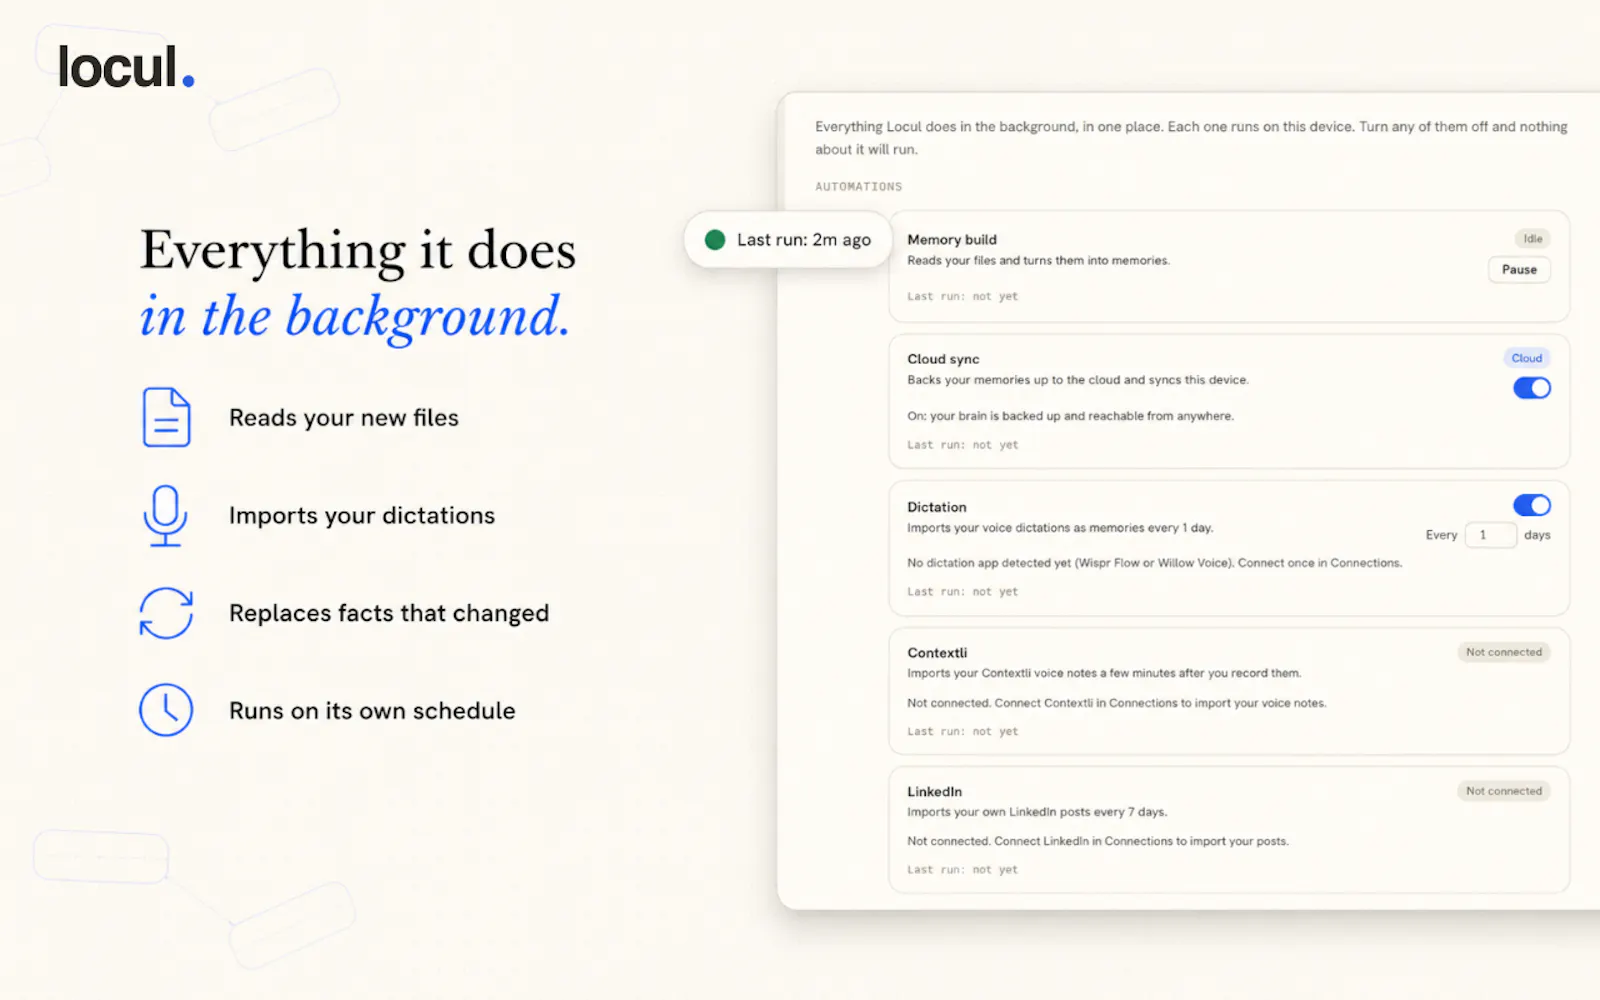Image resolution: width=1600 pixels, height=1000 pixels.
Task: Click Everything it does heading
Action: [x=358, y=250]
